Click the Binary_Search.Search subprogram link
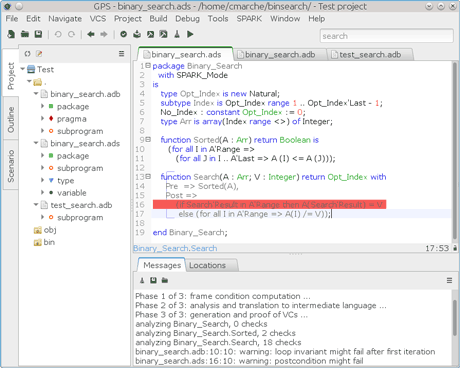Image resolution: width=460 pixels, height=368 pixels. (x=175, y=248)
